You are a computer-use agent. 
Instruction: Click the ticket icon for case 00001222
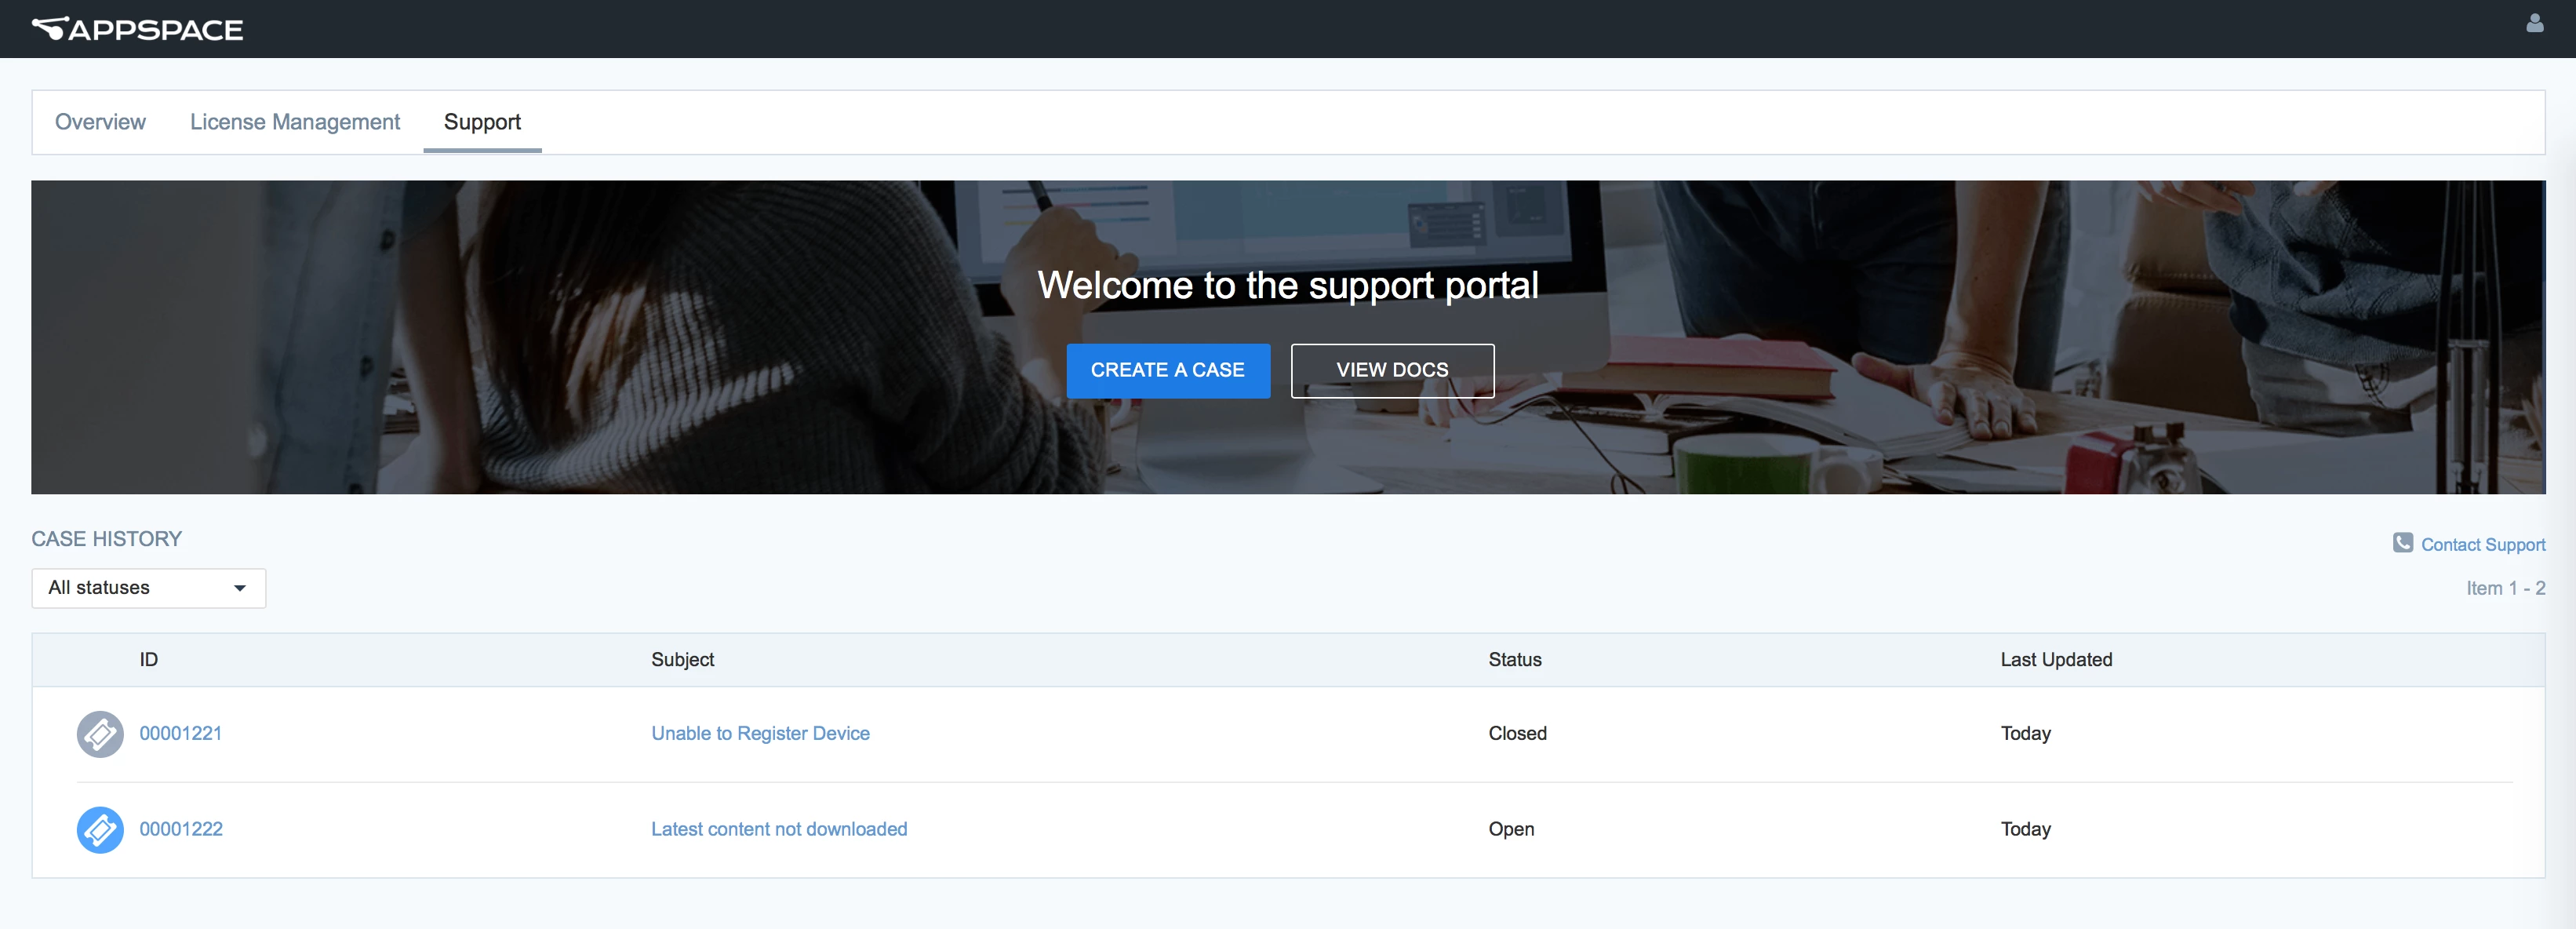pyautogui.click(x=100, y=830)
